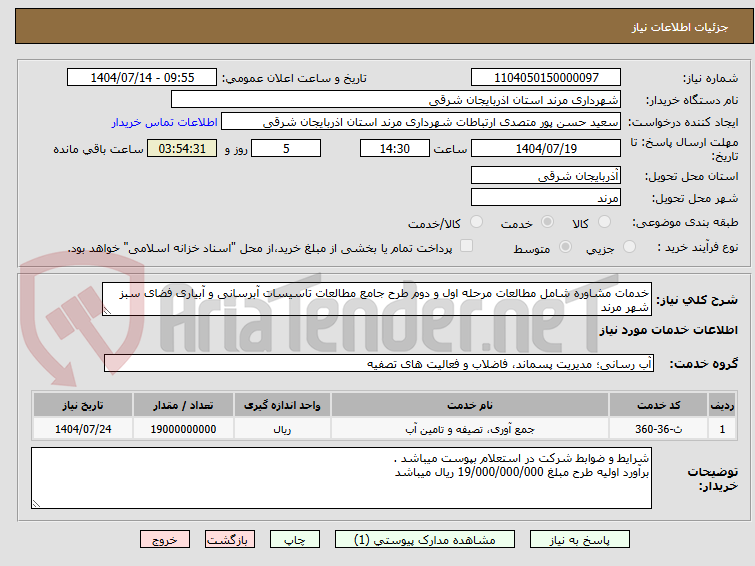Click service code cell ث-36-360

click(x=658, y=429)
